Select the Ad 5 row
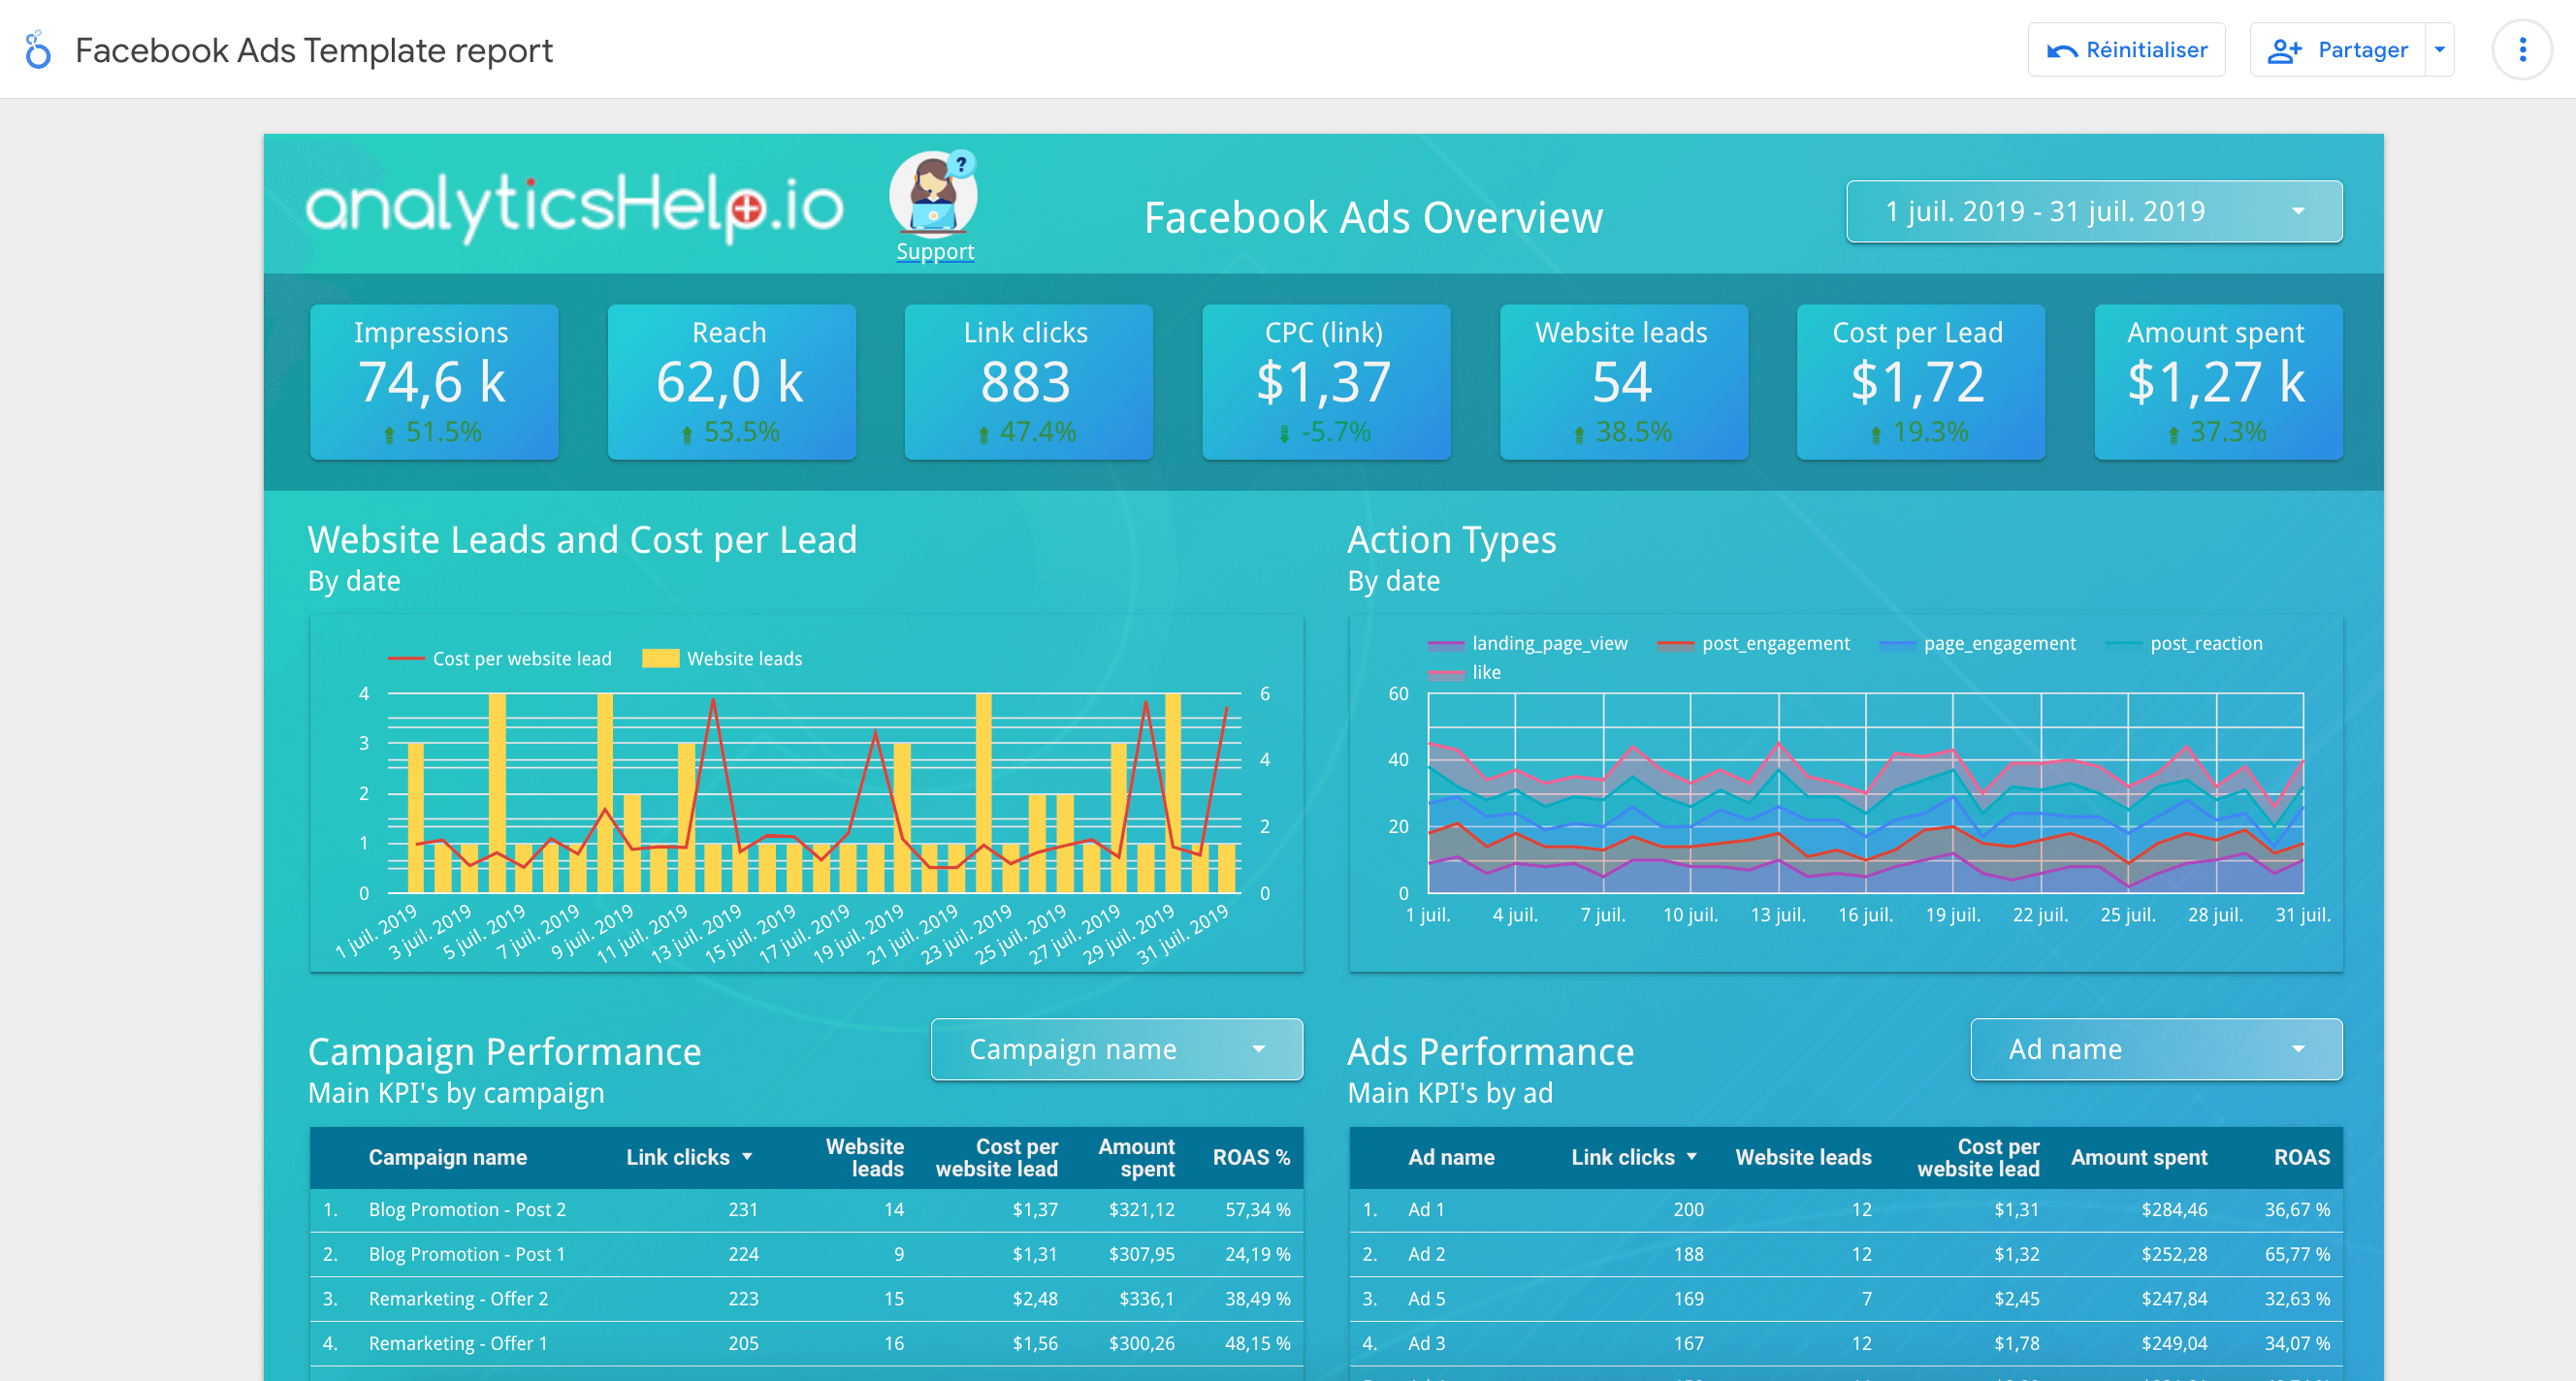 click(x=1846, y=1298)
